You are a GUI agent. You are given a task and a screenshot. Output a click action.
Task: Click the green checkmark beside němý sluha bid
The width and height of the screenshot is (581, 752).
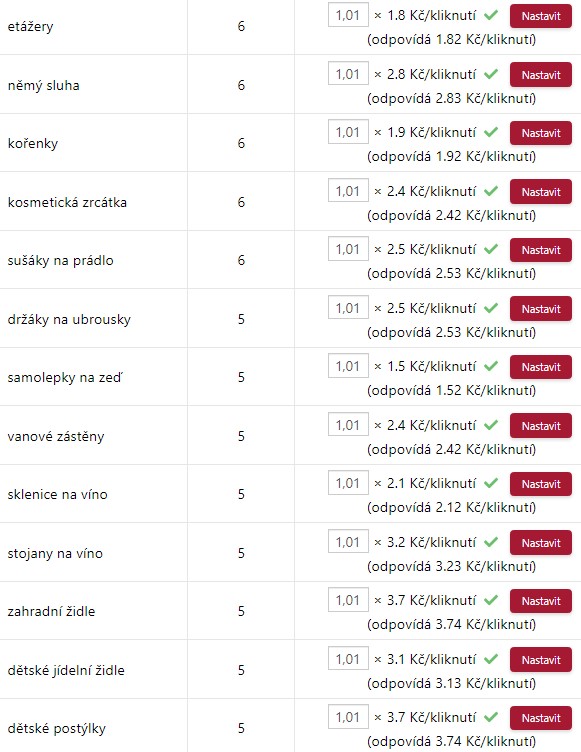pyautogui.click(x=491, y=74)
